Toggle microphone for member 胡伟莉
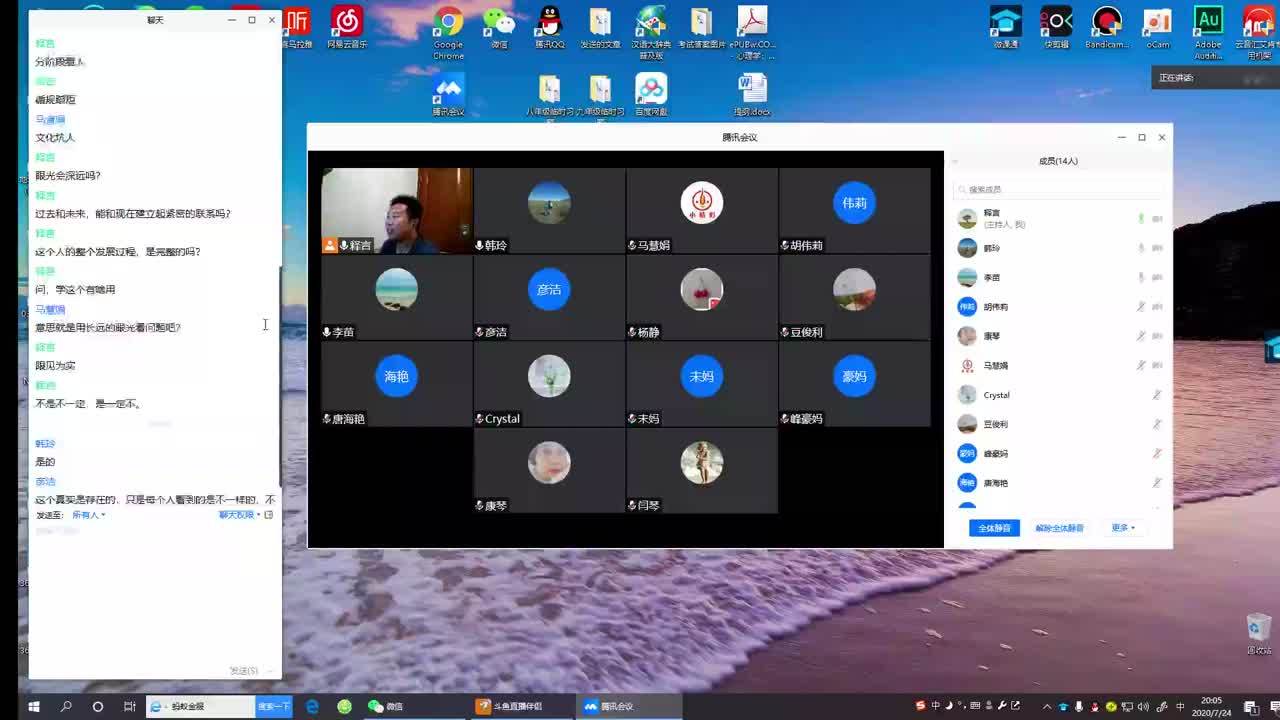1280x720 pixels. [x=1141, y=307]
